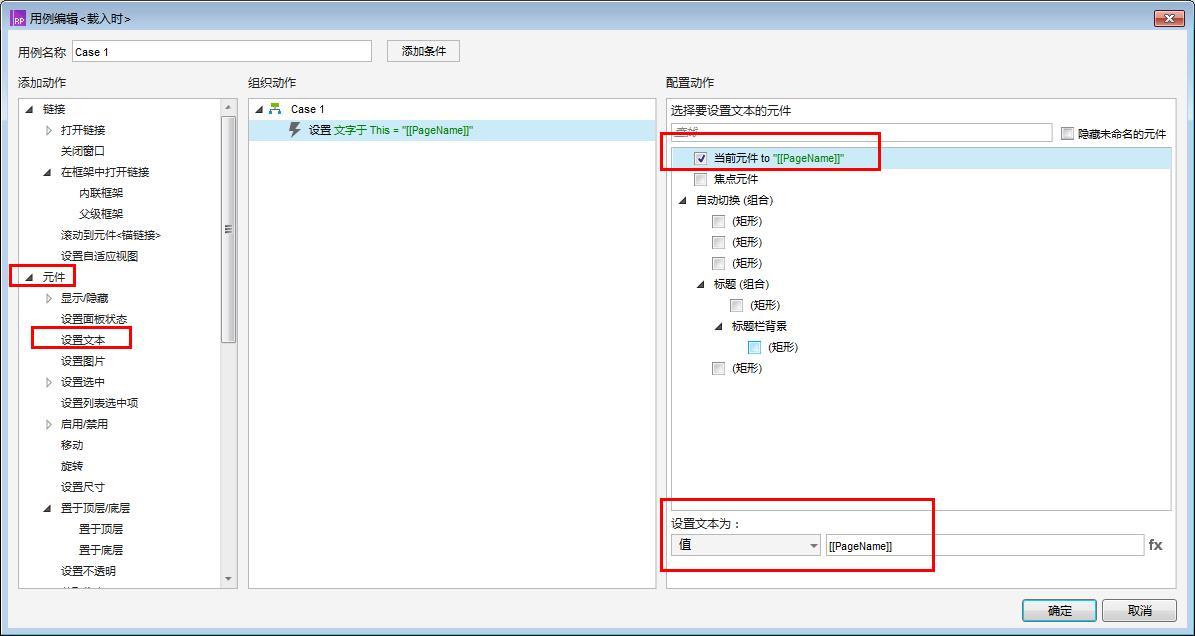The width and height of the screenshot is (1195, 636).
Task: Check the (矩形) under 标题栏背景
Action: (754, 347)
